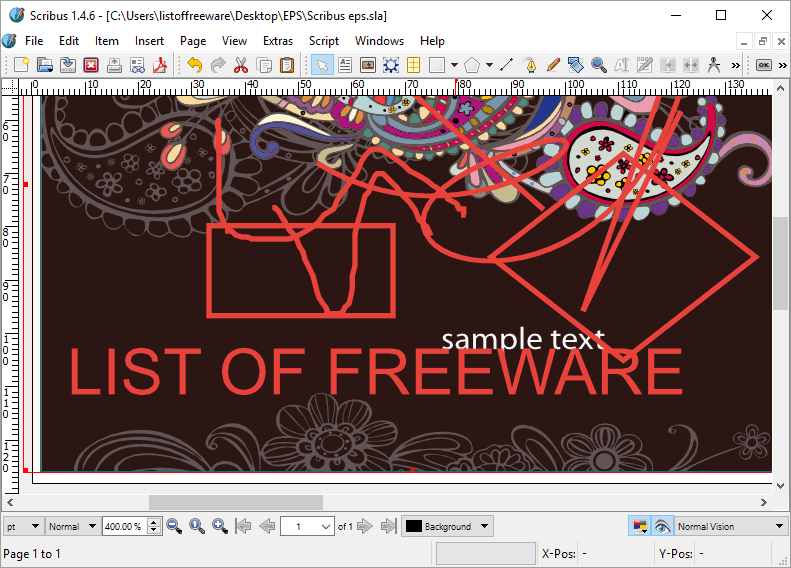791x568 pixels.
Task: Create a new document with the New icon
Action: pos(21,65)
